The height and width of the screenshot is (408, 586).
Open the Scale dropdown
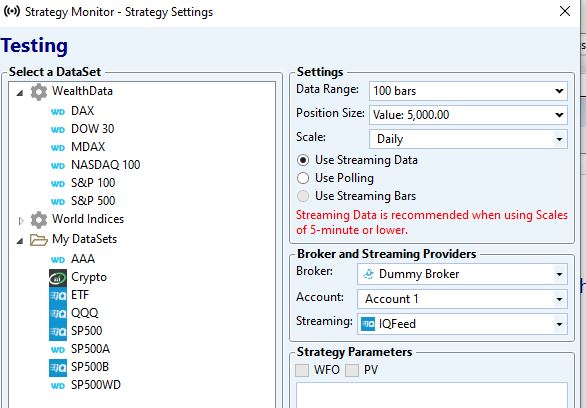(x=559, y=139)
